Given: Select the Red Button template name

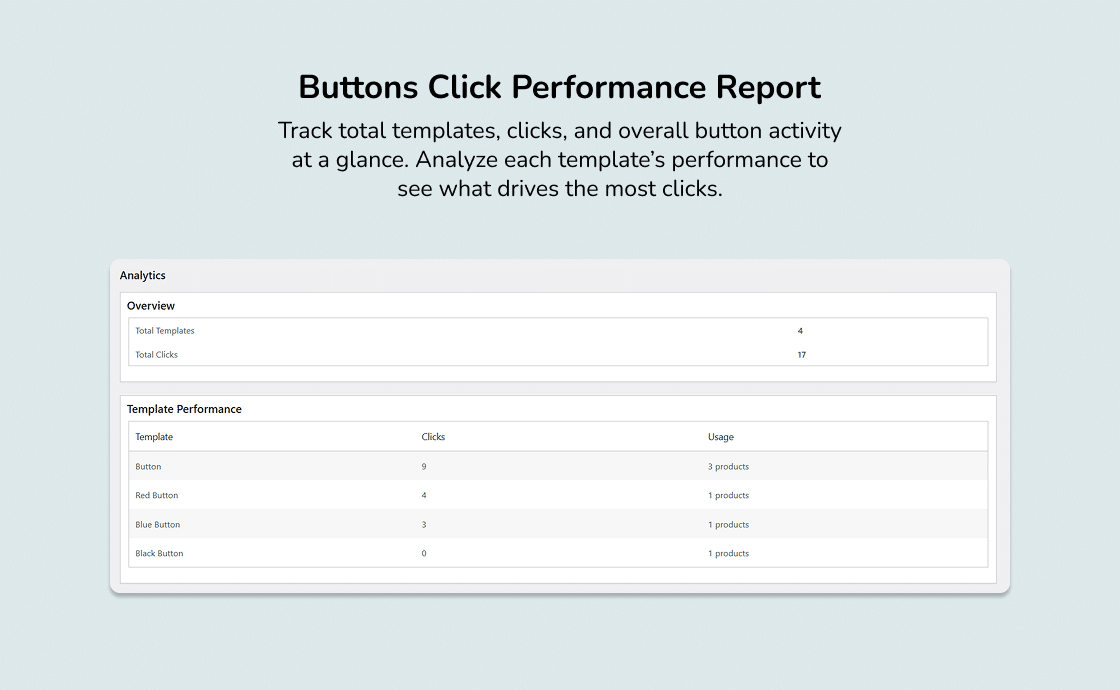Looking at the screenshot, I should point(156,495).
